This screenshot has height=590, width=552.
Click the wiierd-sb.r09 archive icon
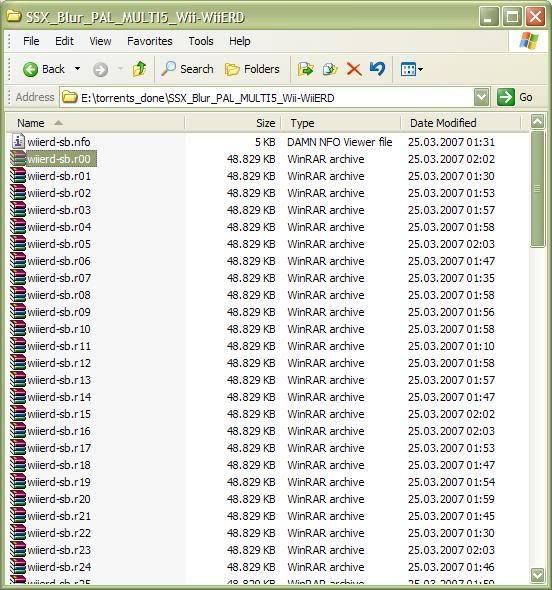18,312
